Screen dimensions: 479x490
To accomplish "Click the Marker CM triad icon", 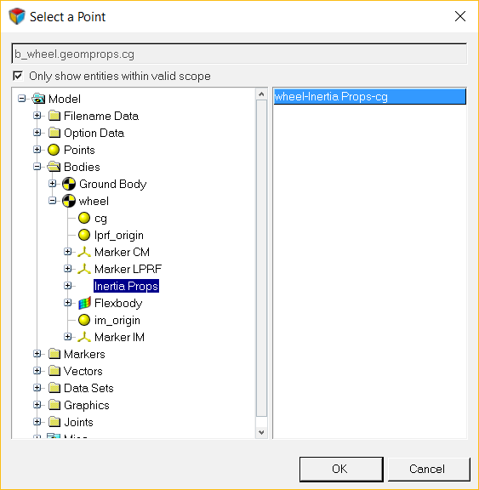I will point(84,252).
